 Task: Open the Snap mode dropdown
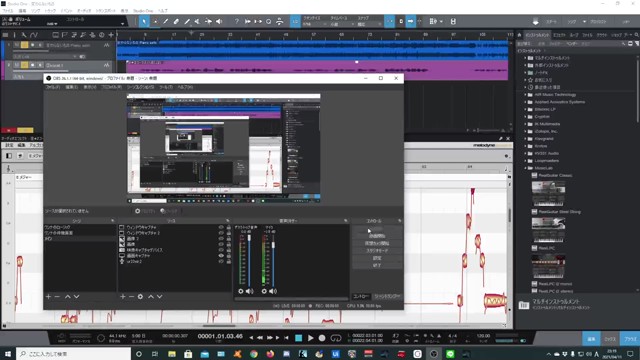coord(369,24)
